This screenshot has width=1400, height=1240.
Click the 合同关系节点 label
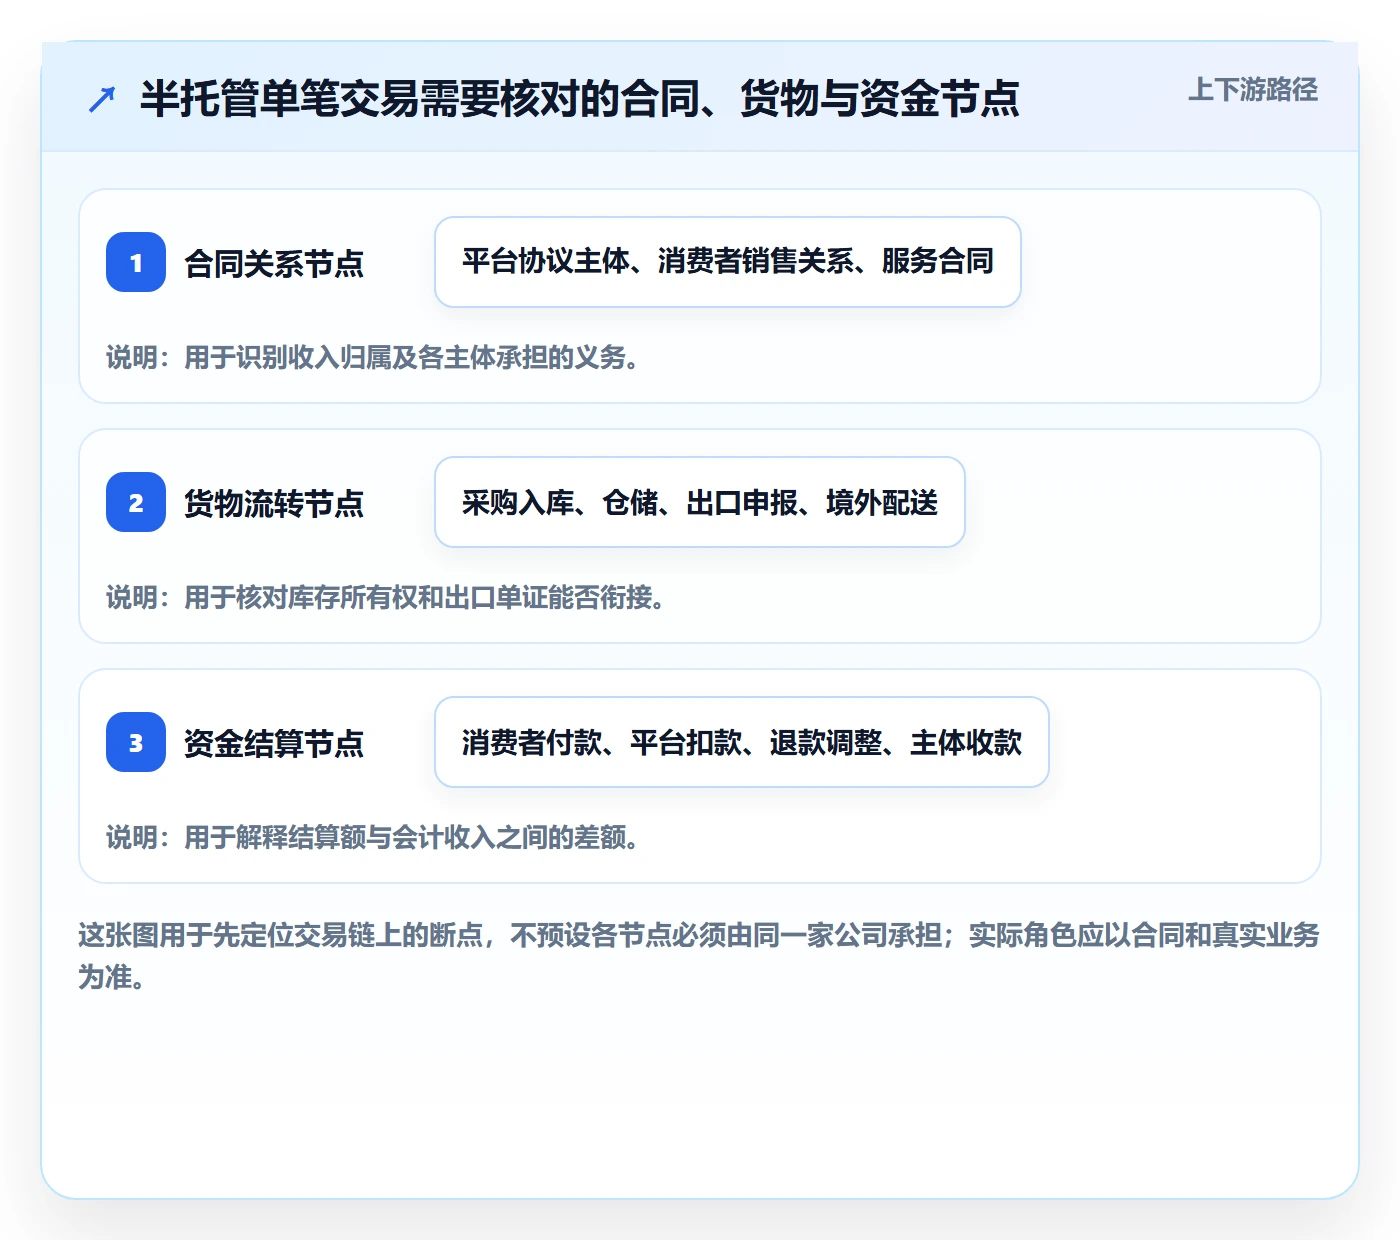[x=274, y=263]
